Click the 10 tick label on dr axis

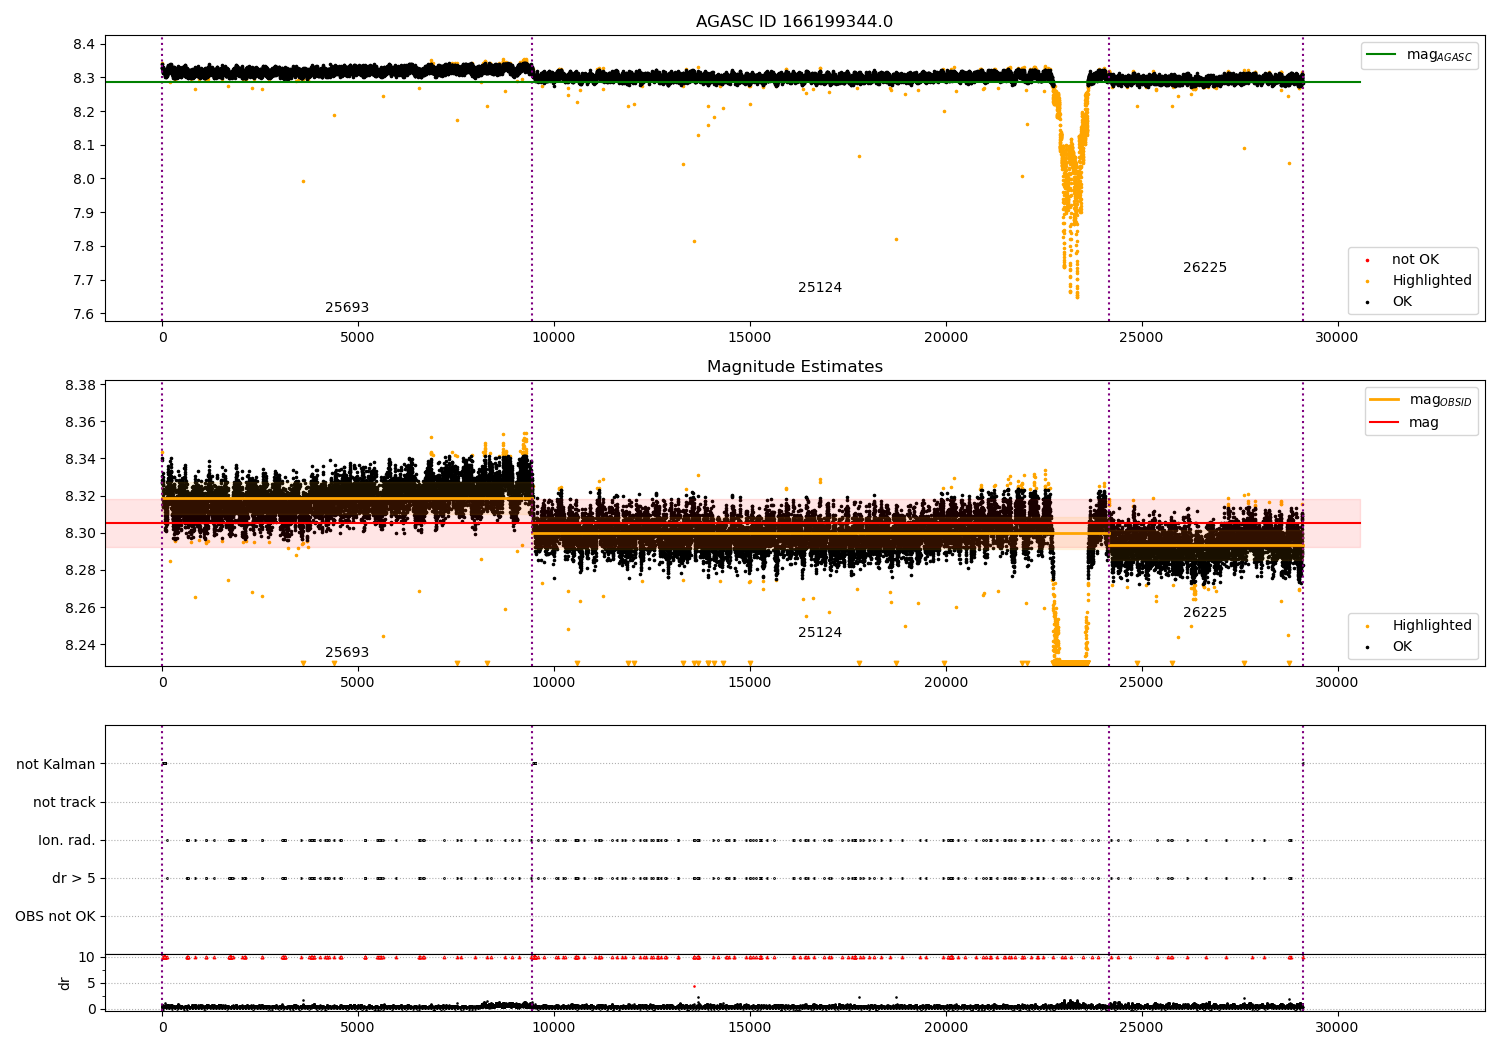(x=87, y=957)
